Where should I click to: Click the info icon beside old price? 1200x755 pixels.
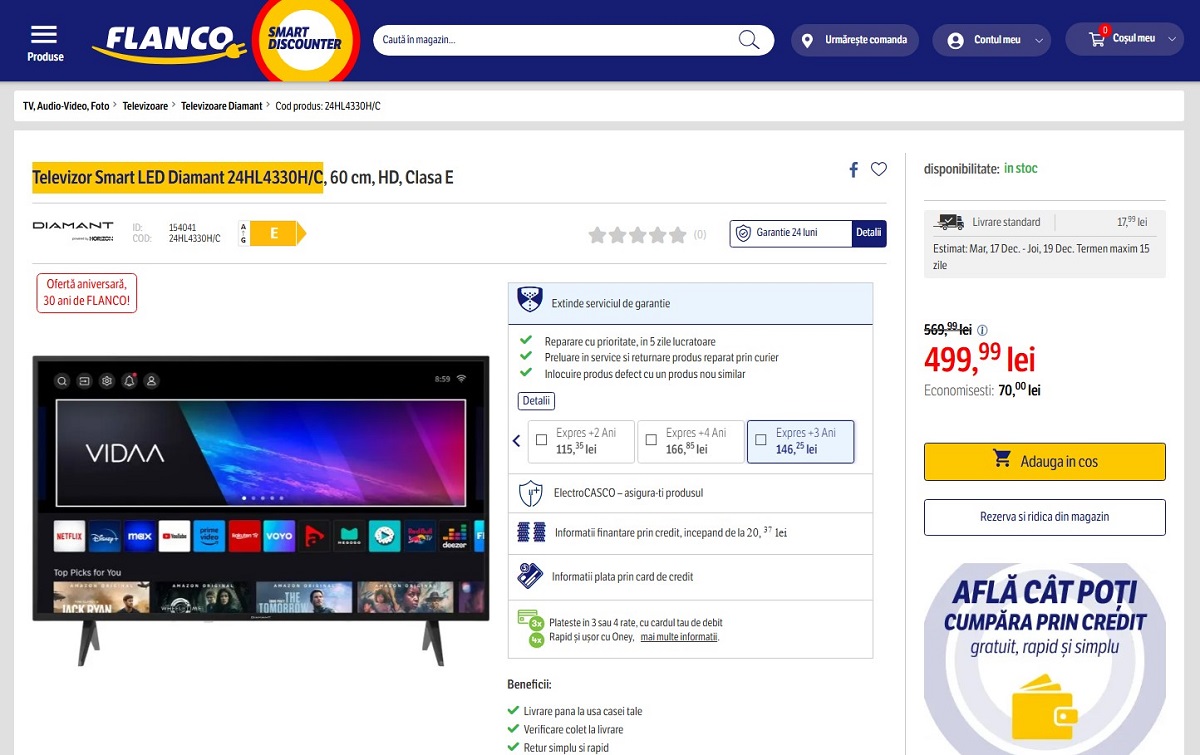pos(982,330)
